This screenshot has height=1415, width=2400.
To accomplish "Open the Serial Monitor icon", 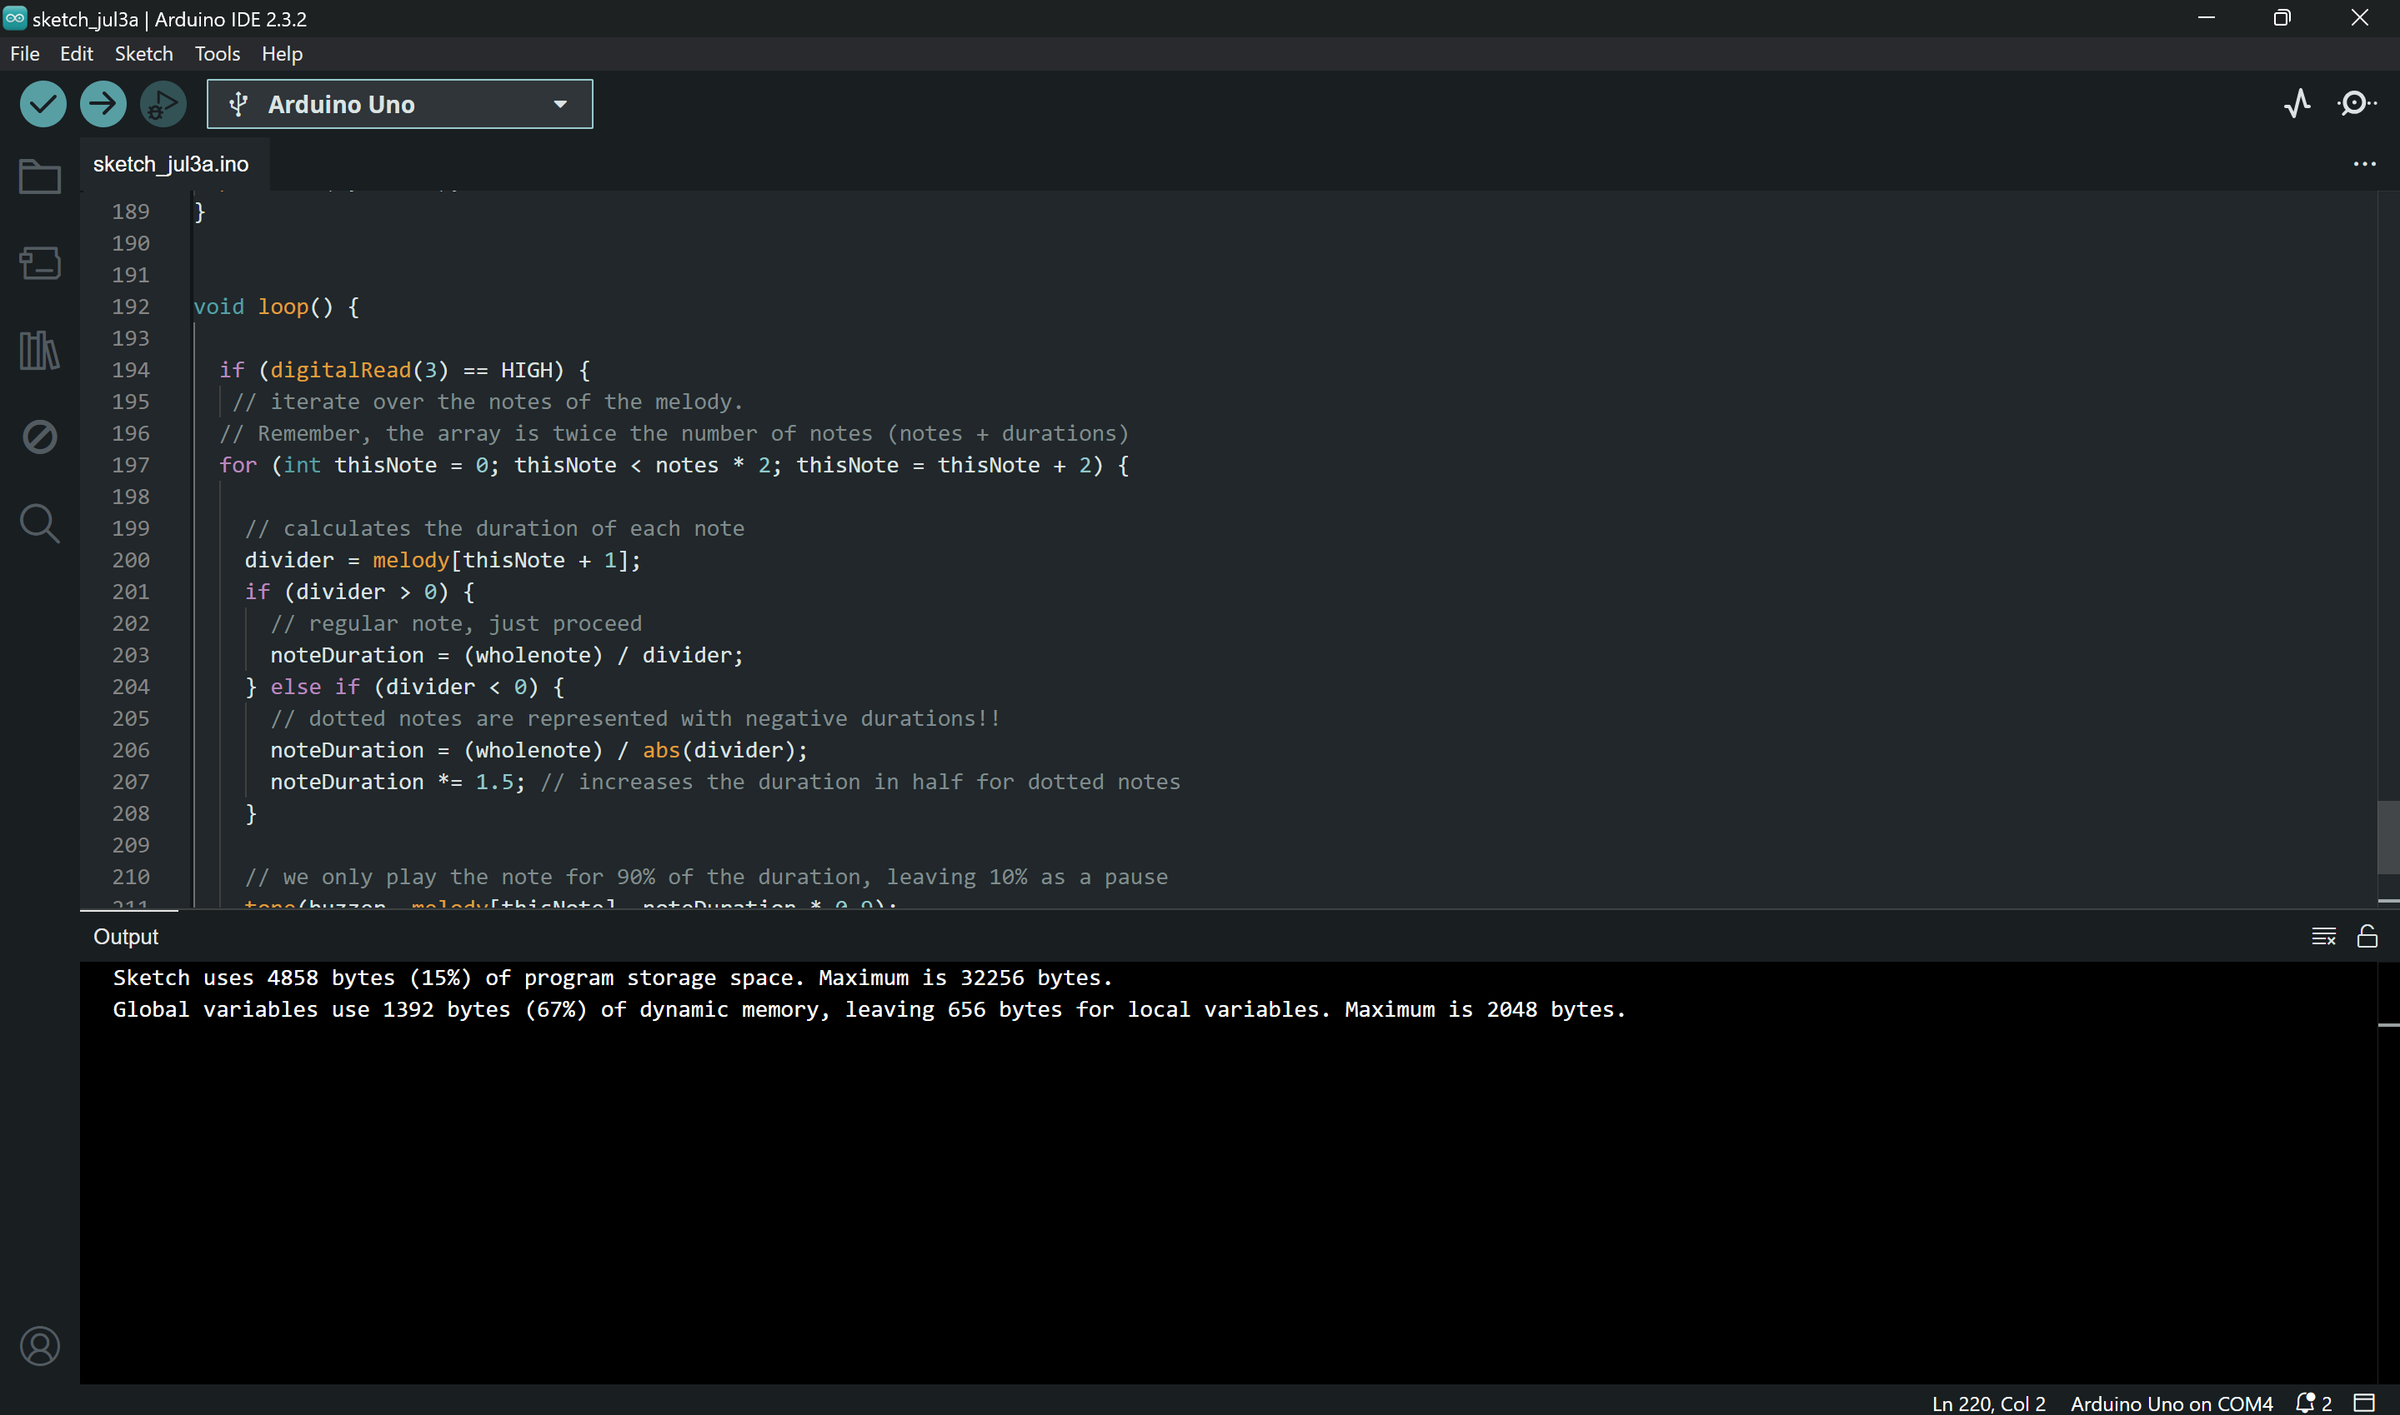I will pos(2356,104).
